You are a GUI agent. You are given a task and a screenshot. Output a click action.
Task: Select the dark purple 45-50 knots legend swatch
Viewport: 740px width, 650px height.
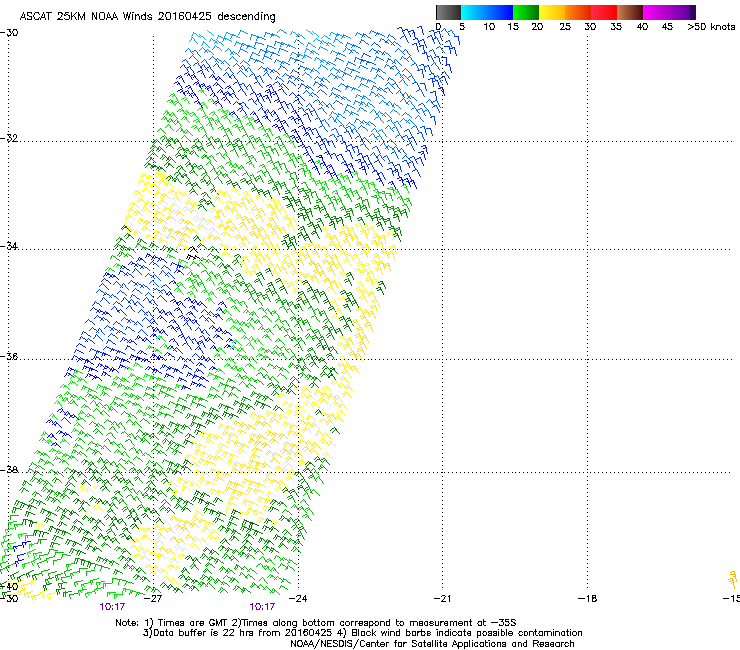pos(682,12)
